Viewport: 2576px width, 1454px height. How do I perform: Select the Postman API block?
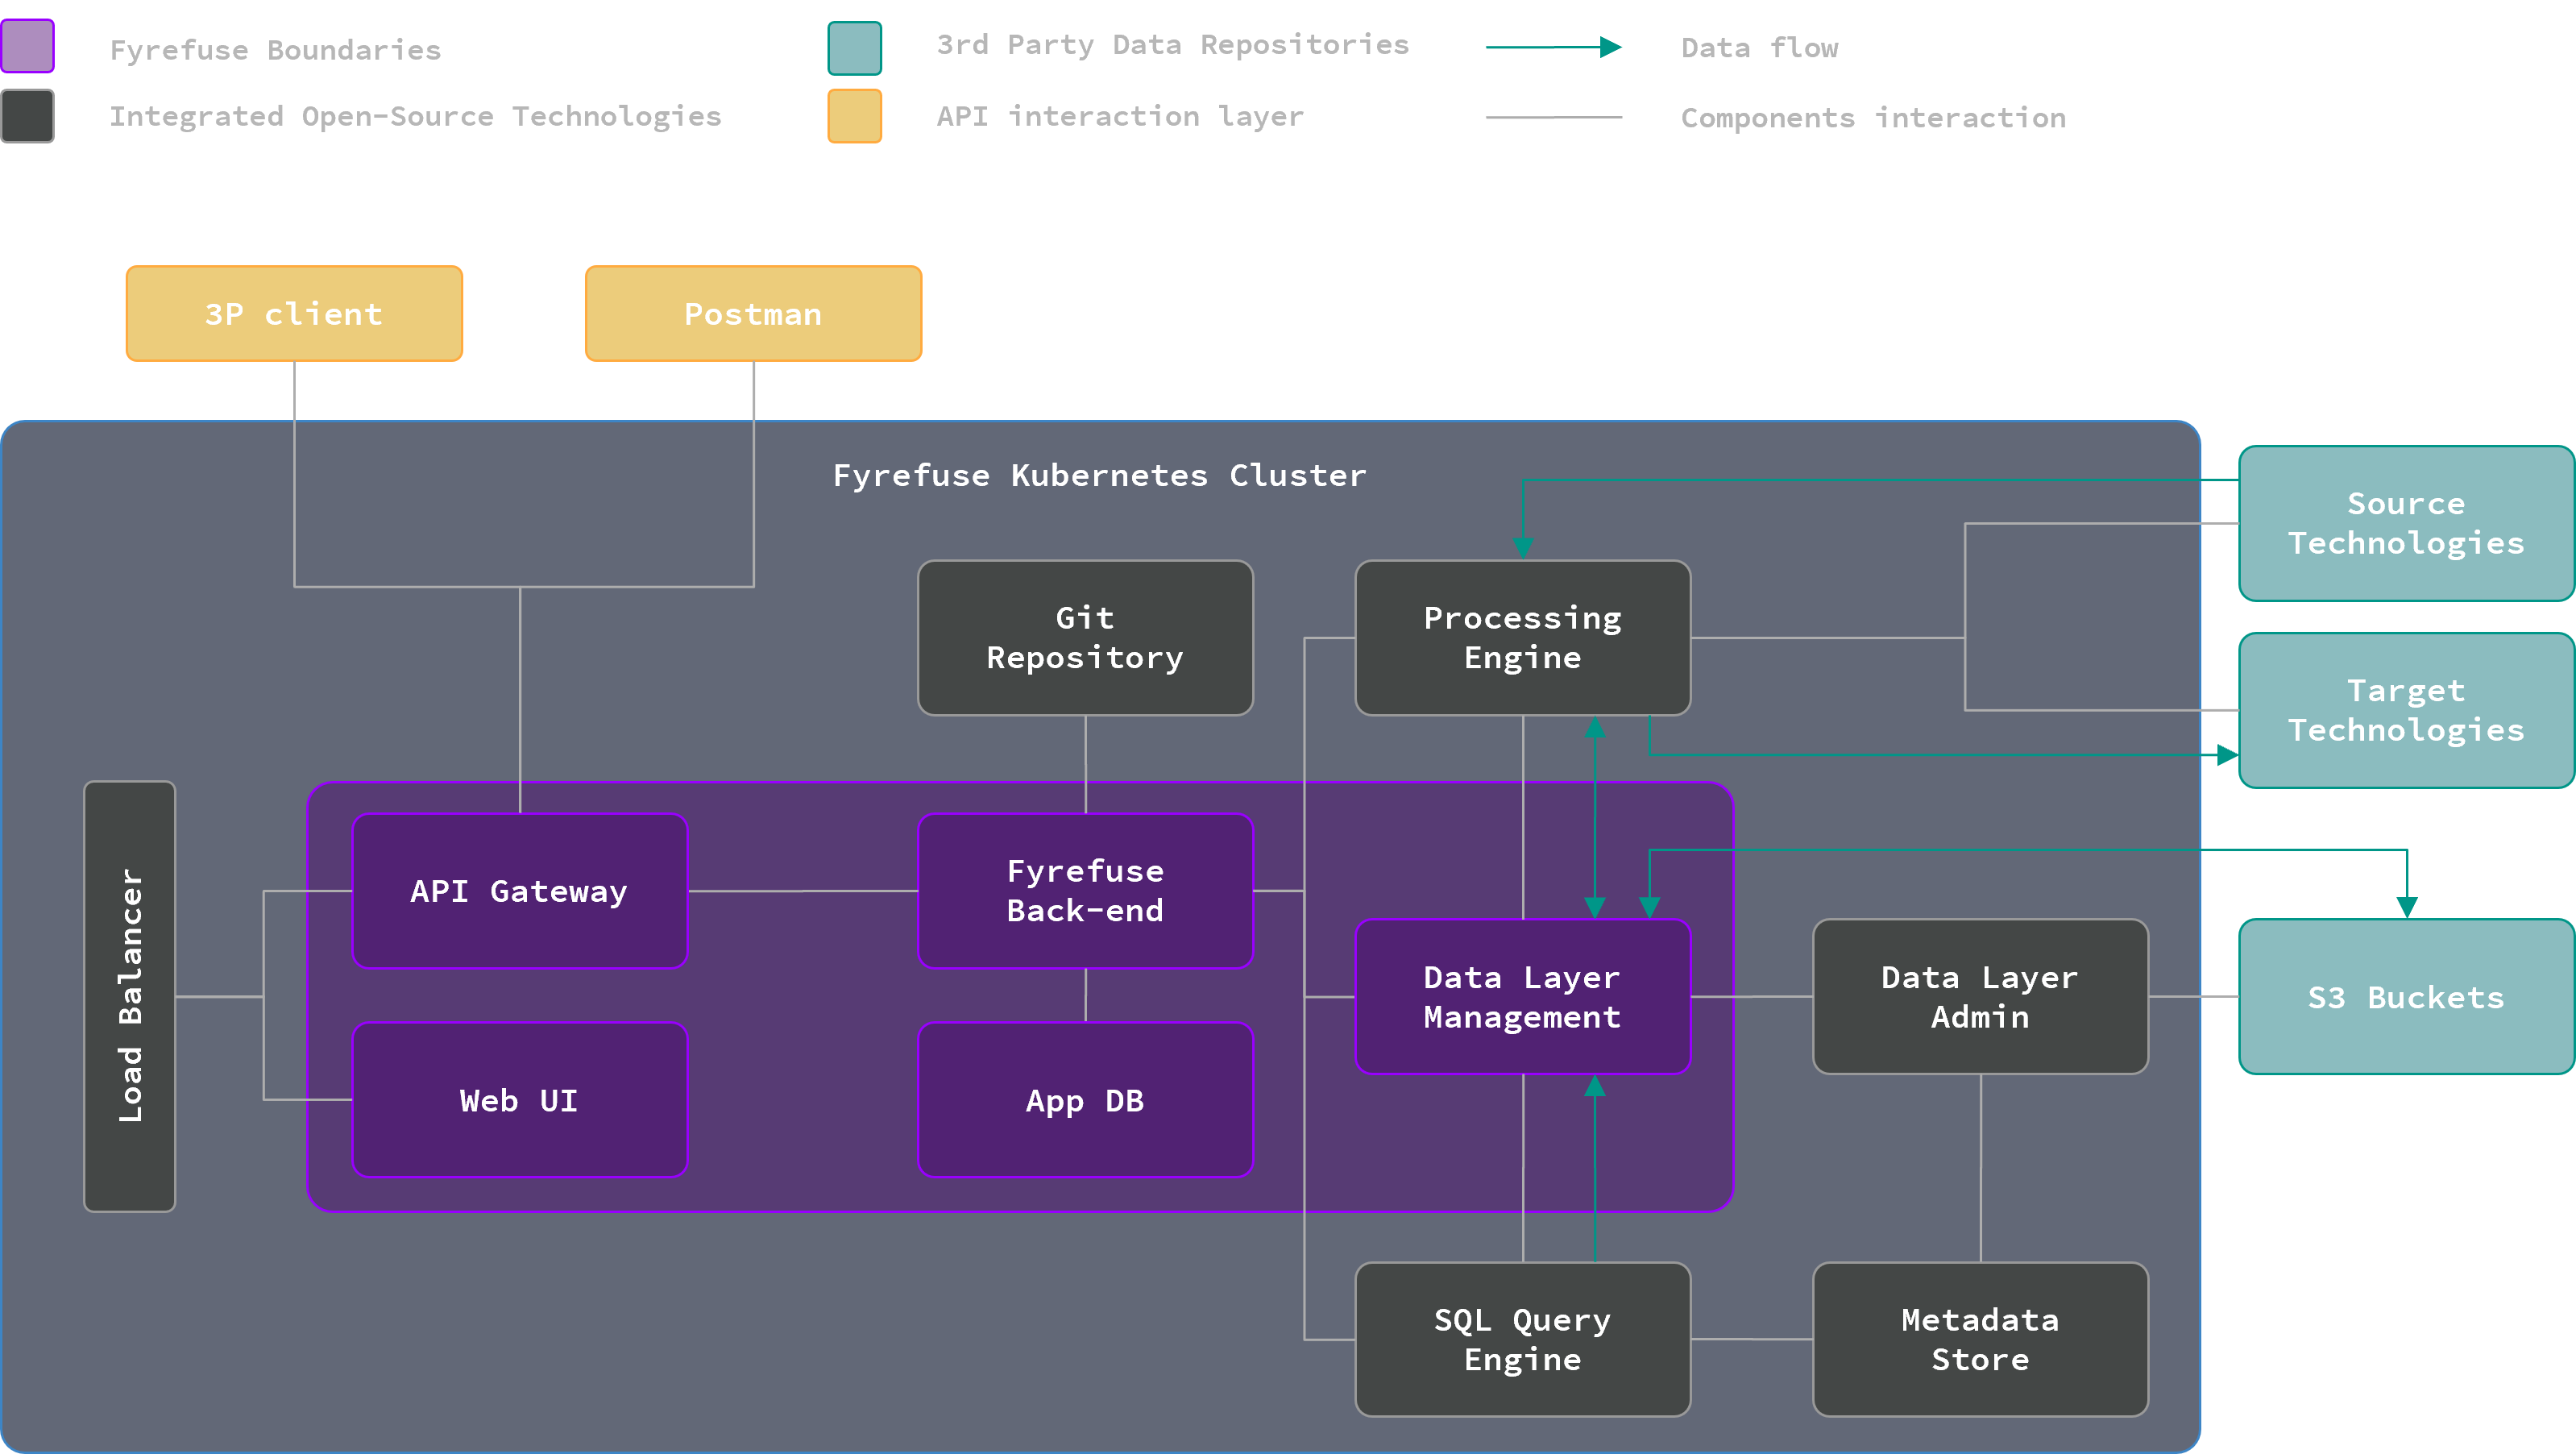pyautogui.click(x=752, y=313)
